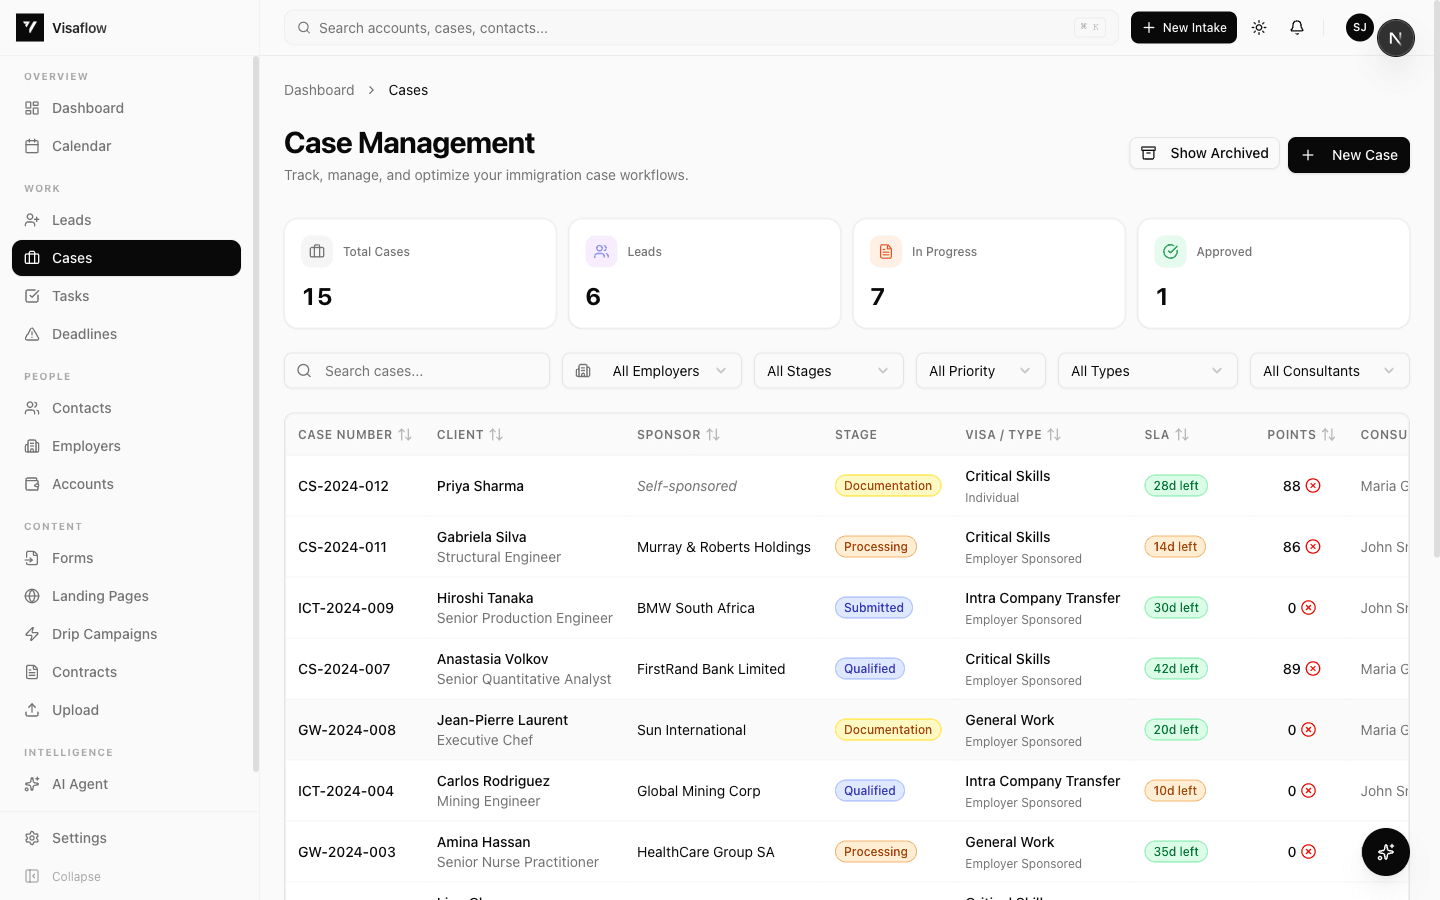Image resolution: width=1440 pixels, height=900 pixels.
Task: Open the Upload section
Action: tap(74, 709)
